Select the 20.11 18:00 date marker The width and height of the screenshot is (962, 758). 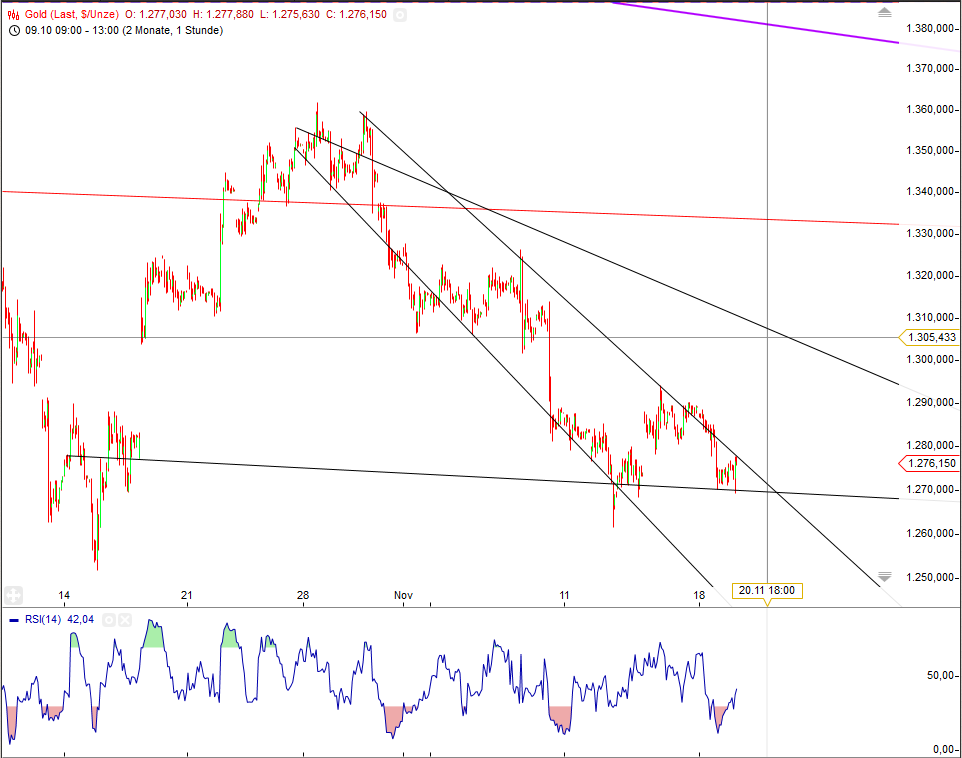tap(768, 590)
